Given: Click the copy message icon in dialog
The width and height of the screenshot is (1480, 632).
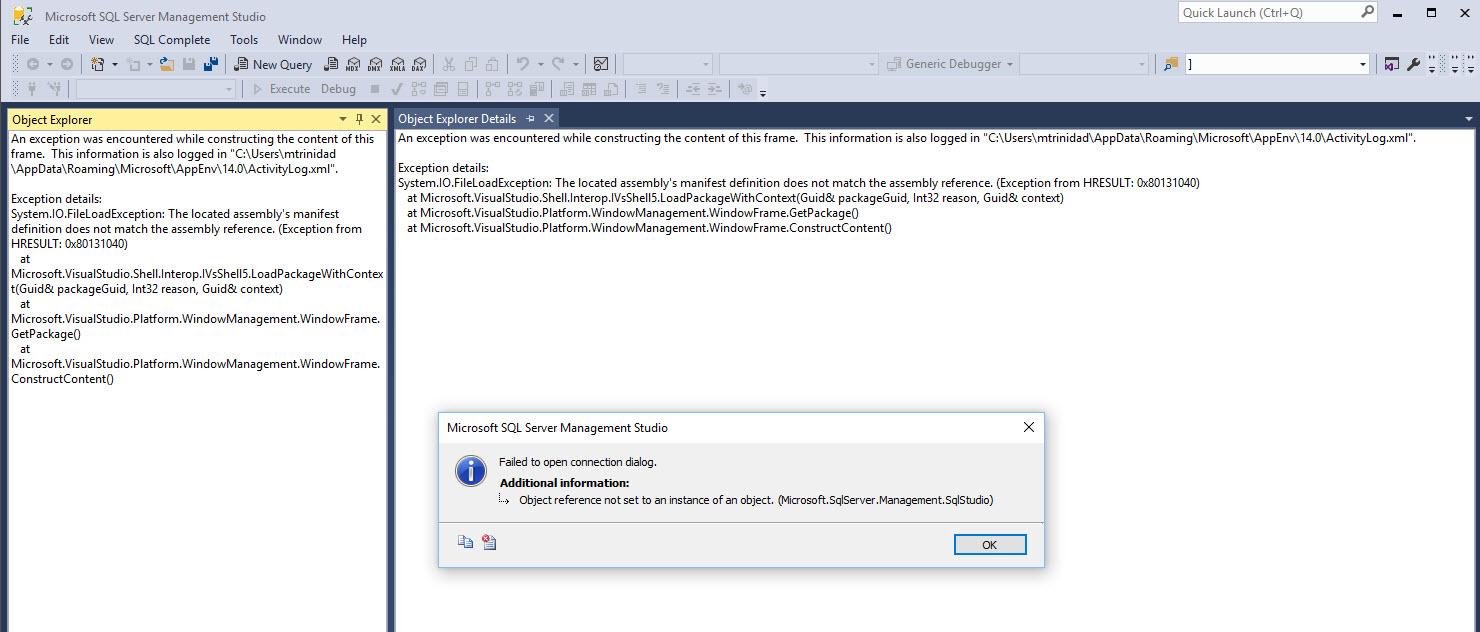Looking at the screenshot, I should [465, 543].
